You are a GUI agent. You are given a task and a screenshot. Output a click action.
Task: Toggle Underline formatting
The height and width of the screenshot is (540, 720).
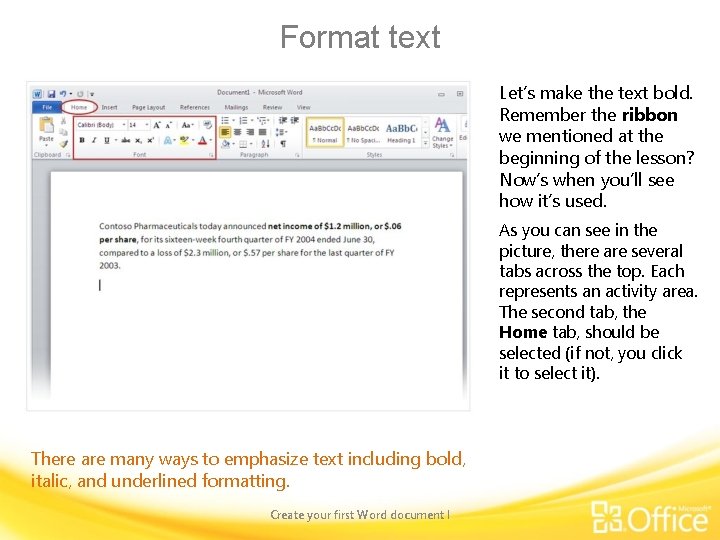coord(106,141)
